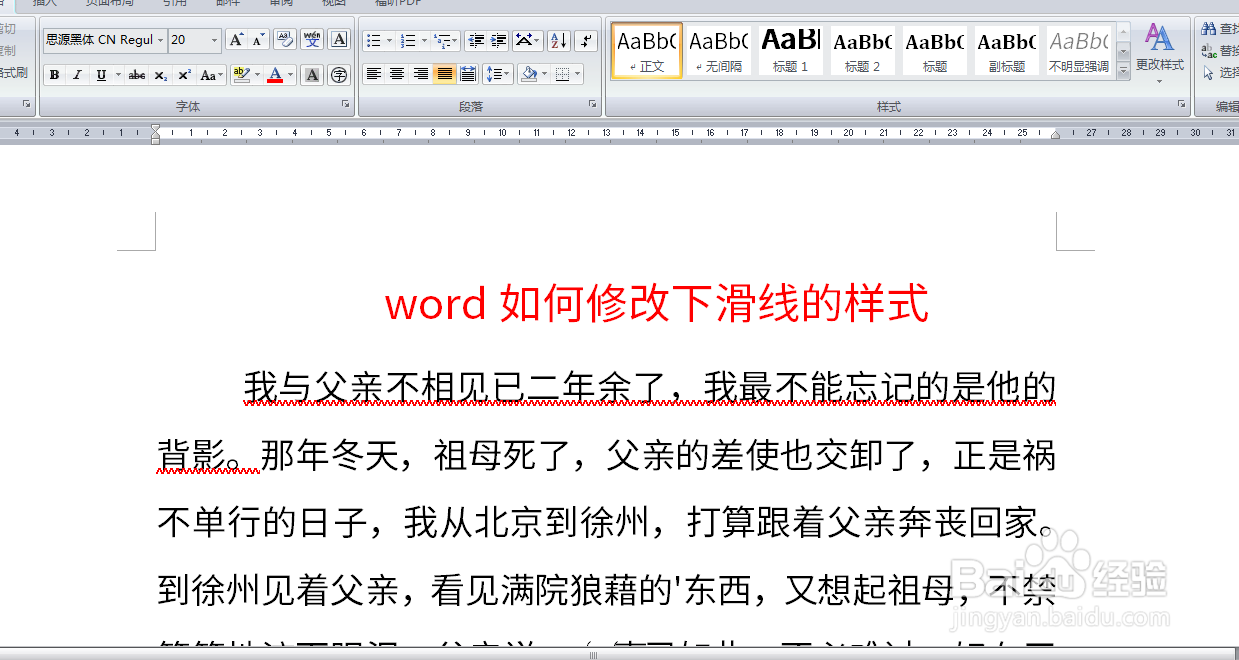Viewport: 1239px width, 660px height.
Task: Align text to the left
Action: pos(373,74)
